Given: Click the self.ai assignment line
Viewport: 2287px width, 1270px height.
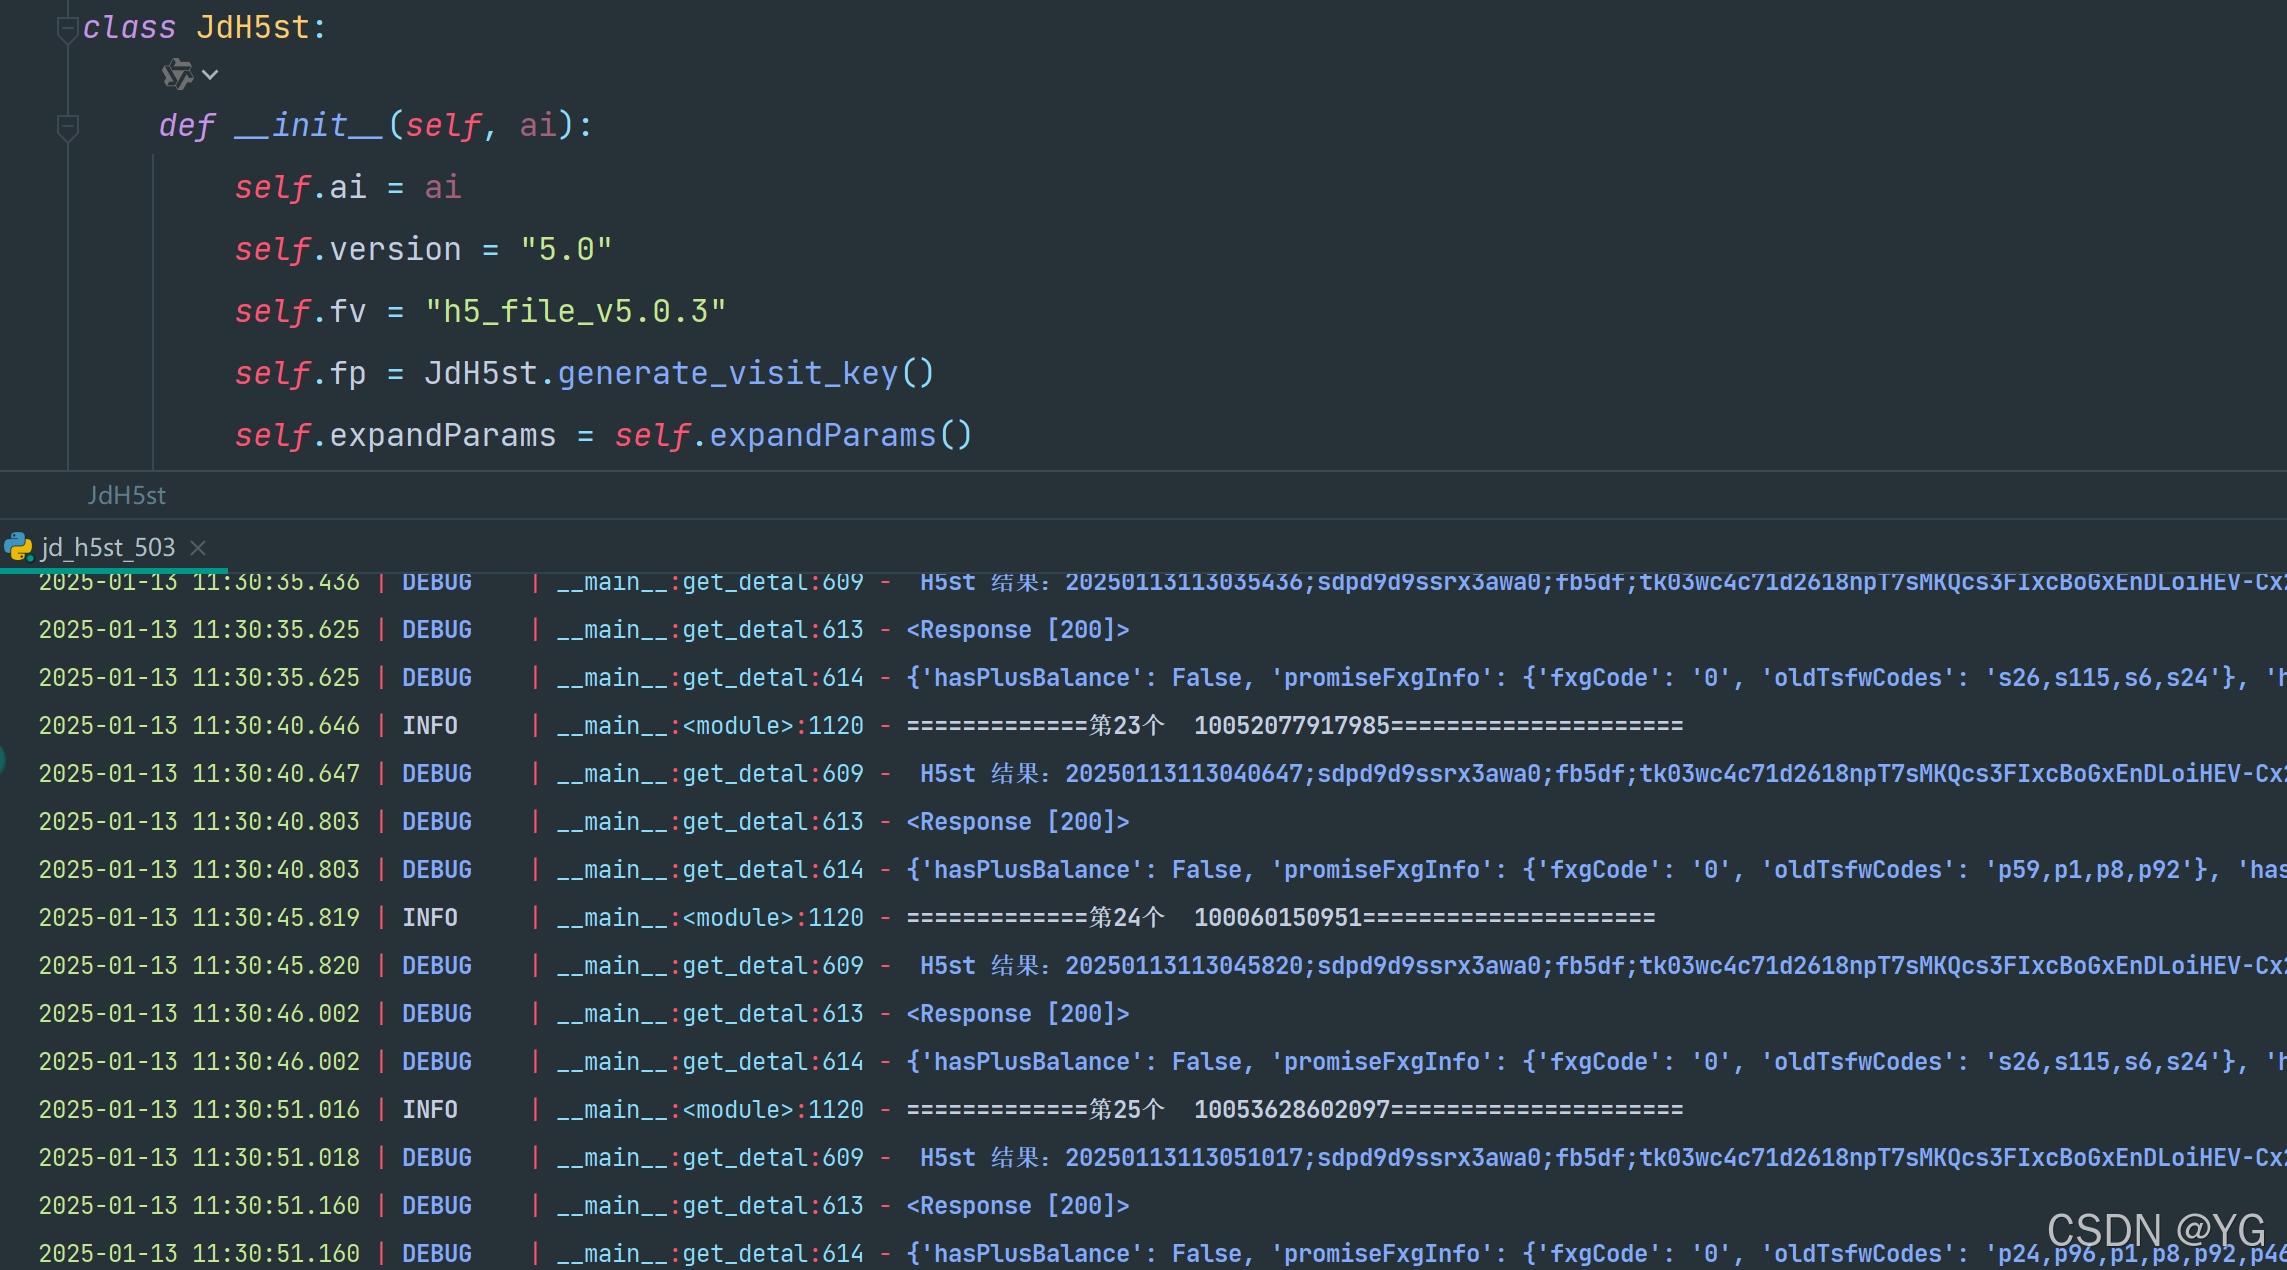Looking at the screenshot, I should [347, 187].
